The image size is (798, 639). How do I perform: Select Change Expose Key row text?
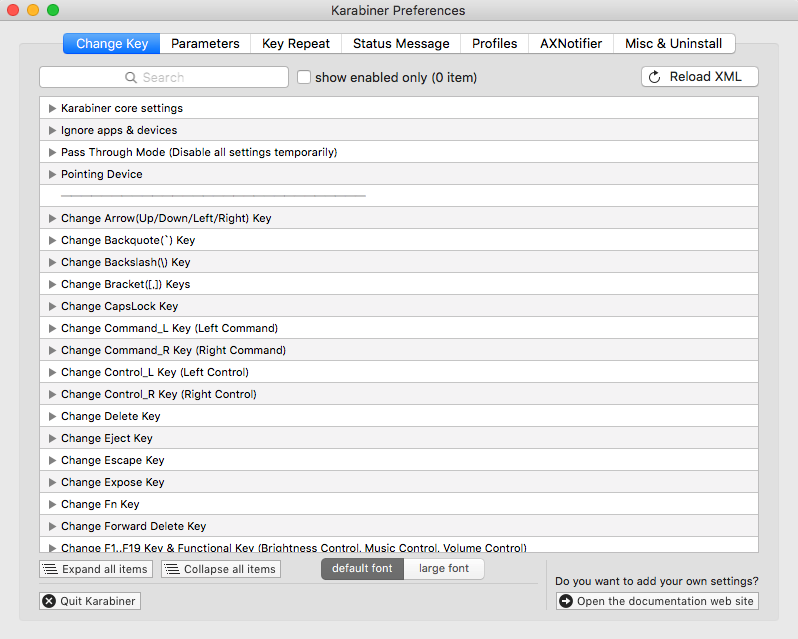point(112,482)
